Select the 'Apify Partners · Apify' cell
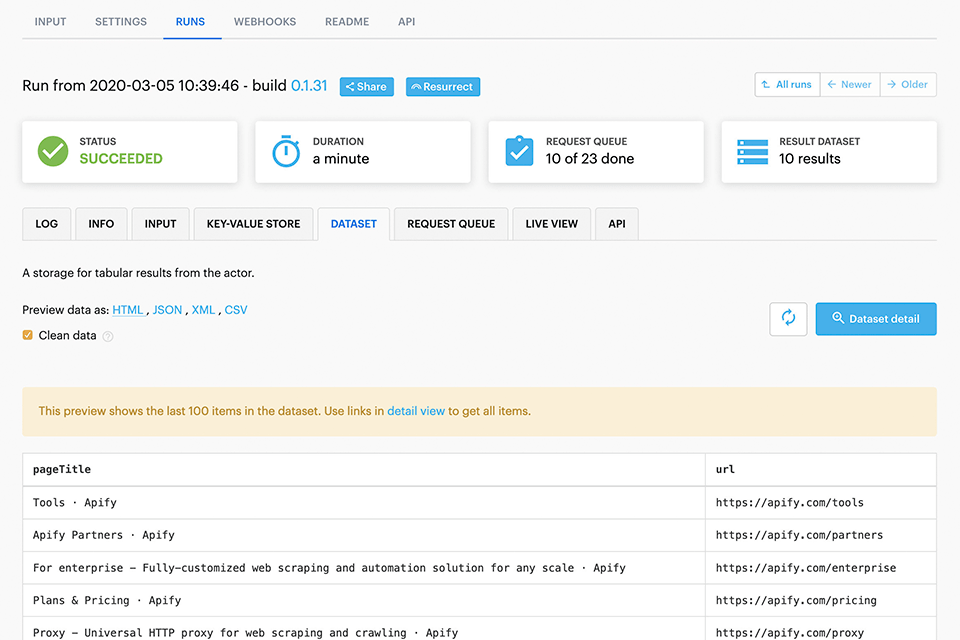Viewport: 960px width, 640px height. [x=364, y=535]
